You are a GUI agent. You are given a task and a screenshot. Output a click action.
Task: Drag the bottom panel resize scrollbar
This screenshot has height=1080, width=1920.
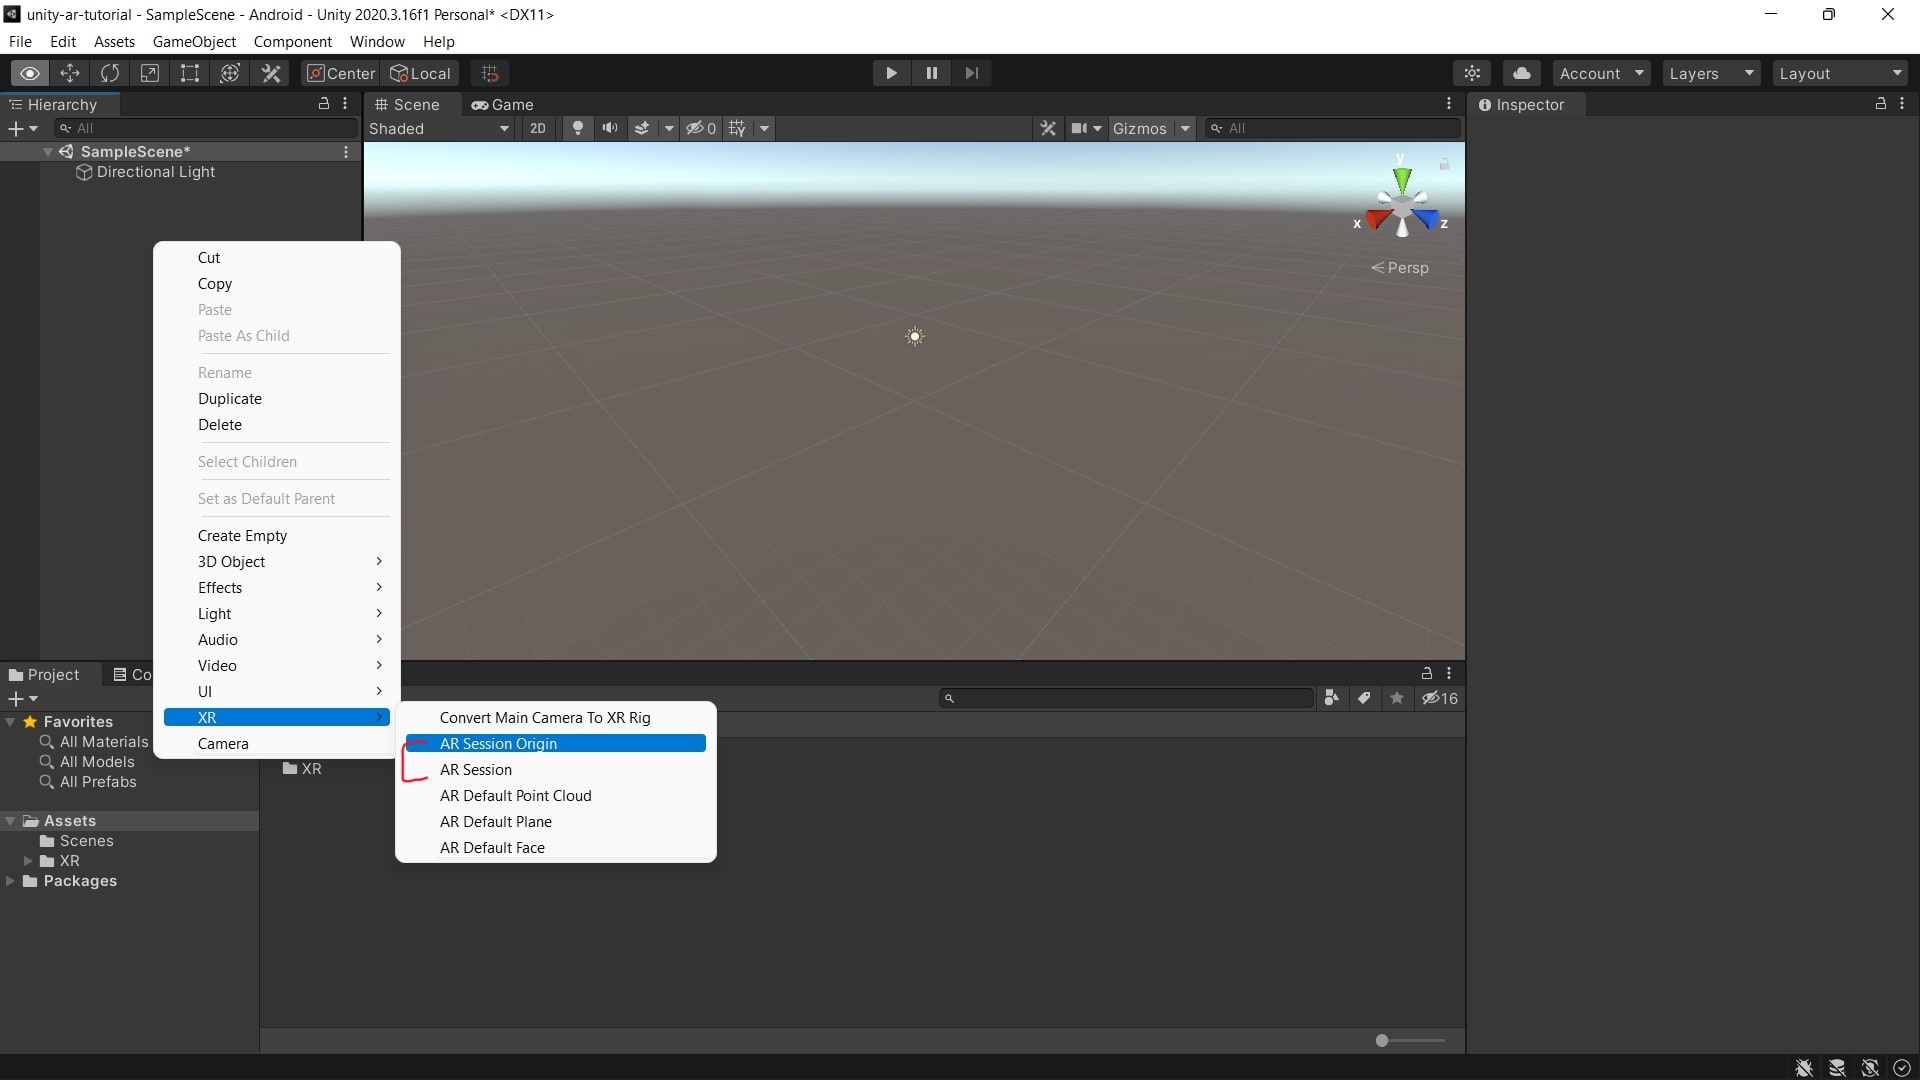click(x=1379, y=1040)
